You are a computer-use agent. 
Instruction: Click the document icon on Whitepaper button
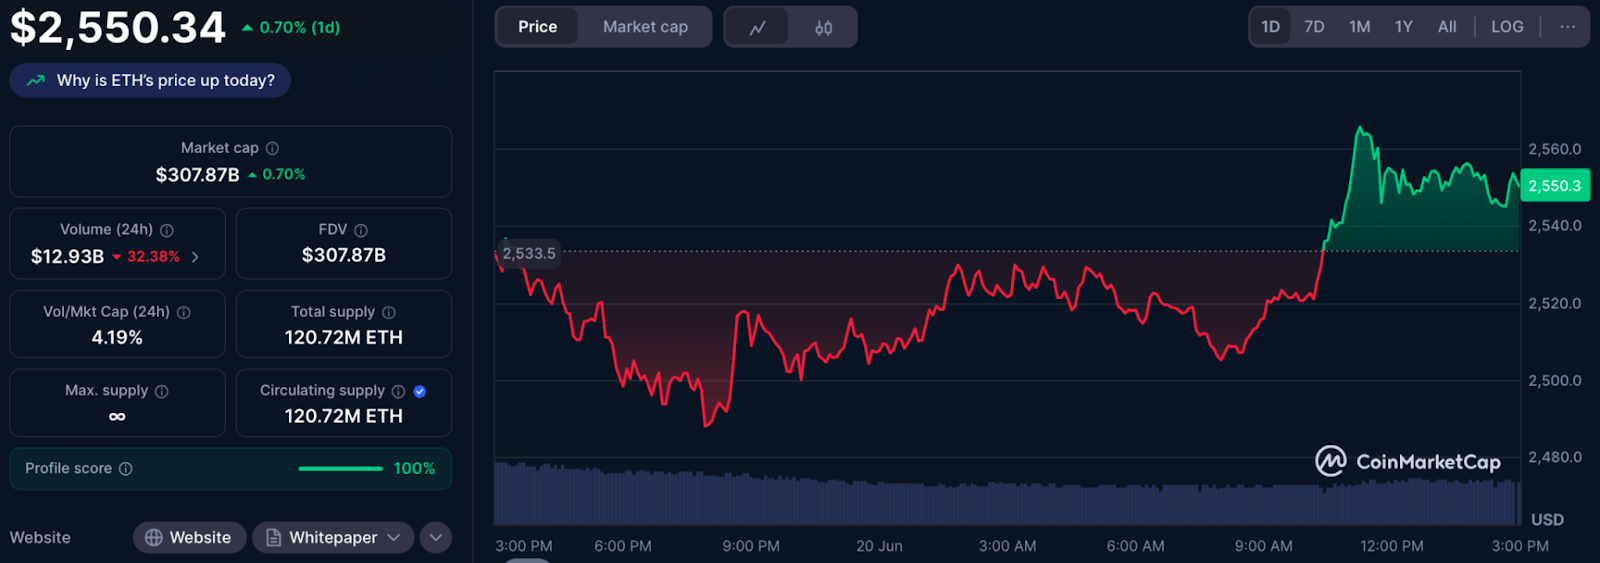273,537
